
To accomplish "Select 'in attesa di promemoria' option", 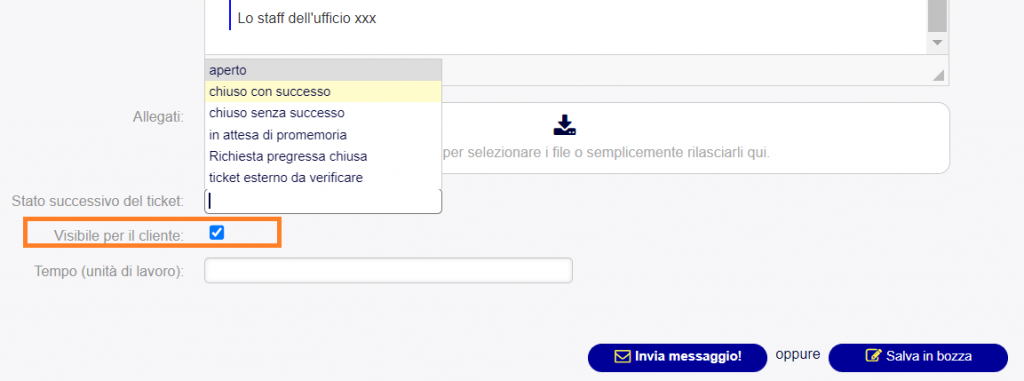I will pyautogui.click(x=323, y=135).
